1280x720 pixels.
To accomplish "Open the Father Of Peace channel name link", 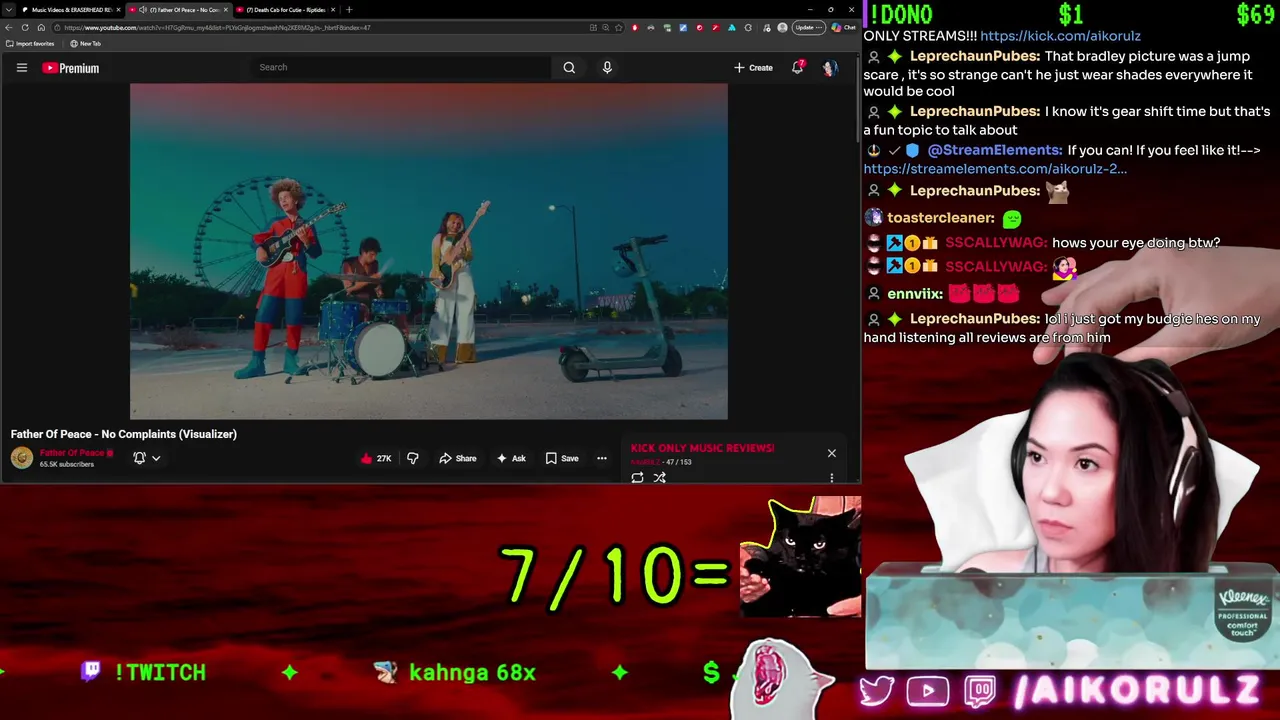I will point(72,453).
